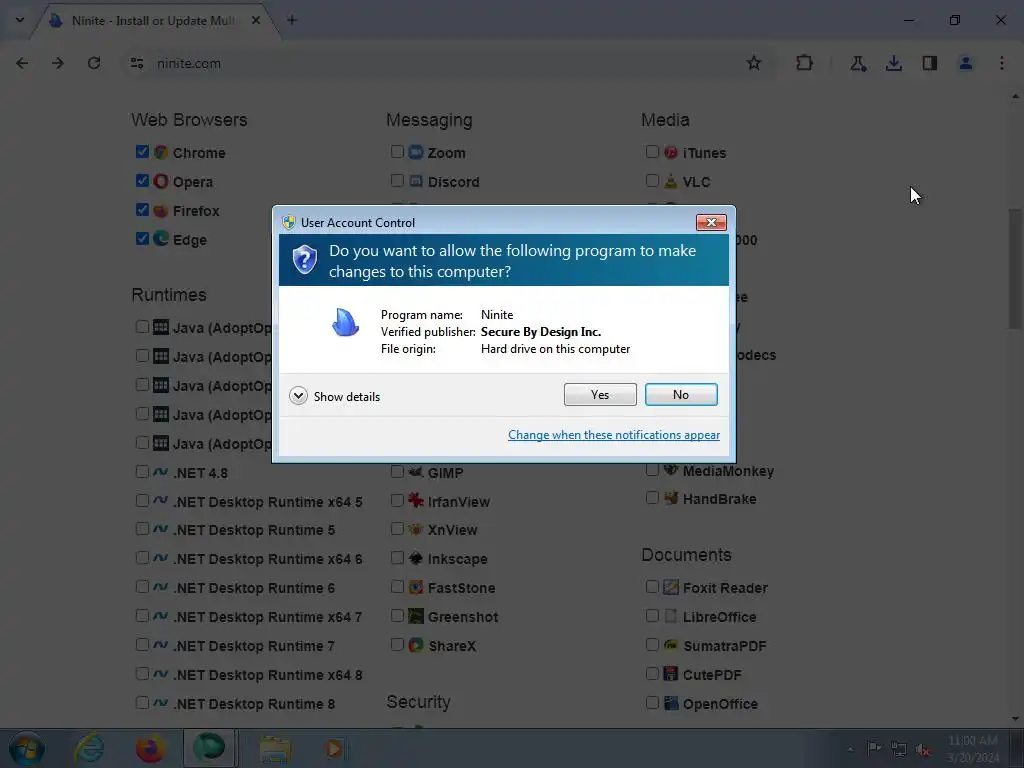The image size is (1024, 768).
Task: Click the IrfanView icon
Action: [416, 501]
